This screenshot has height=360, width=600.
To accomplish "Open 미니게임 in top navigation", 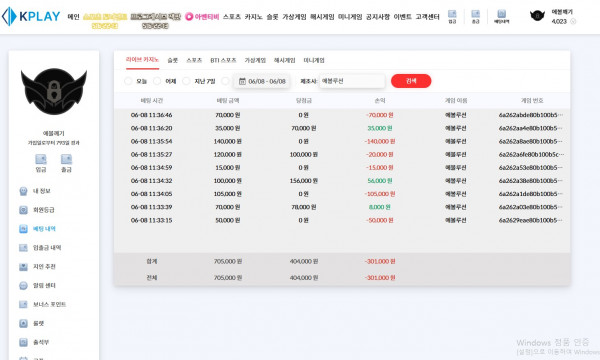I will pyautogui.click(x=350, y=17).
